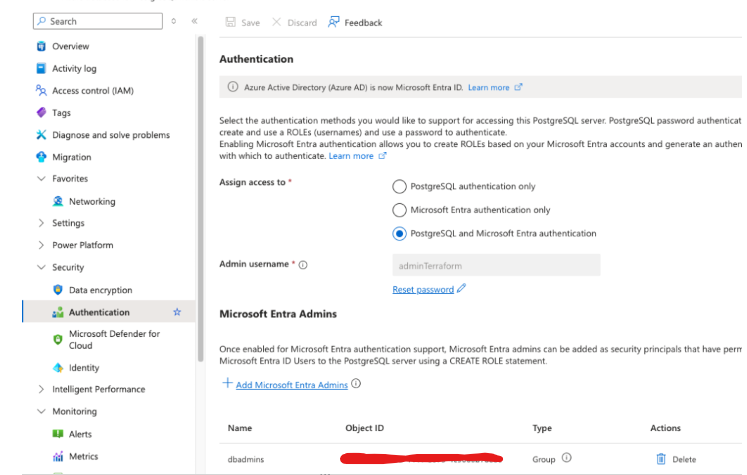Click the Data encryption shield icon
The width and height of the screenshot is (747, 475).
(58, 290)
